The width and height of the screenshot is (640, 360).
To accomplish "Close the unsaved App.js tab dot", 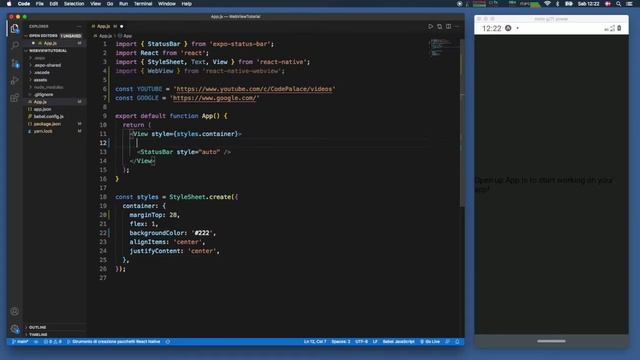I will click(x=122, y=27).
